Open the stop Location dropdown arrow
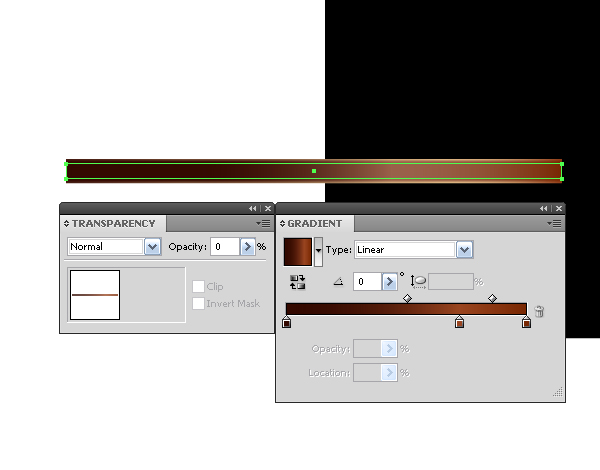 [389, 372]
